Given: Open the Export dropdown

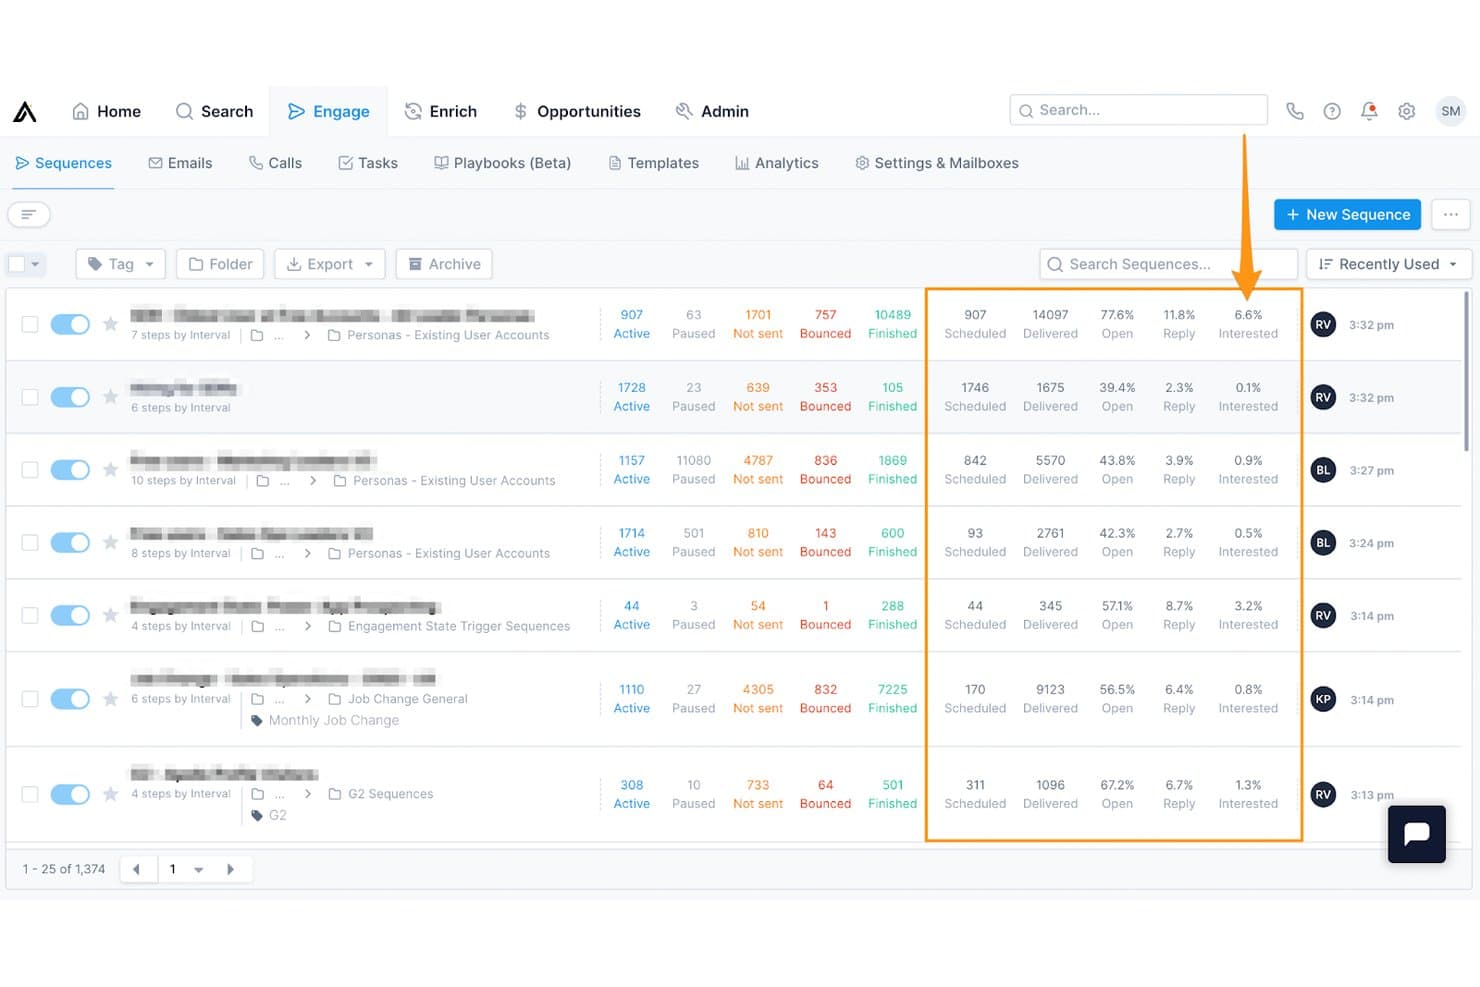Looking at the screenshot, I should tap(330, 264).
